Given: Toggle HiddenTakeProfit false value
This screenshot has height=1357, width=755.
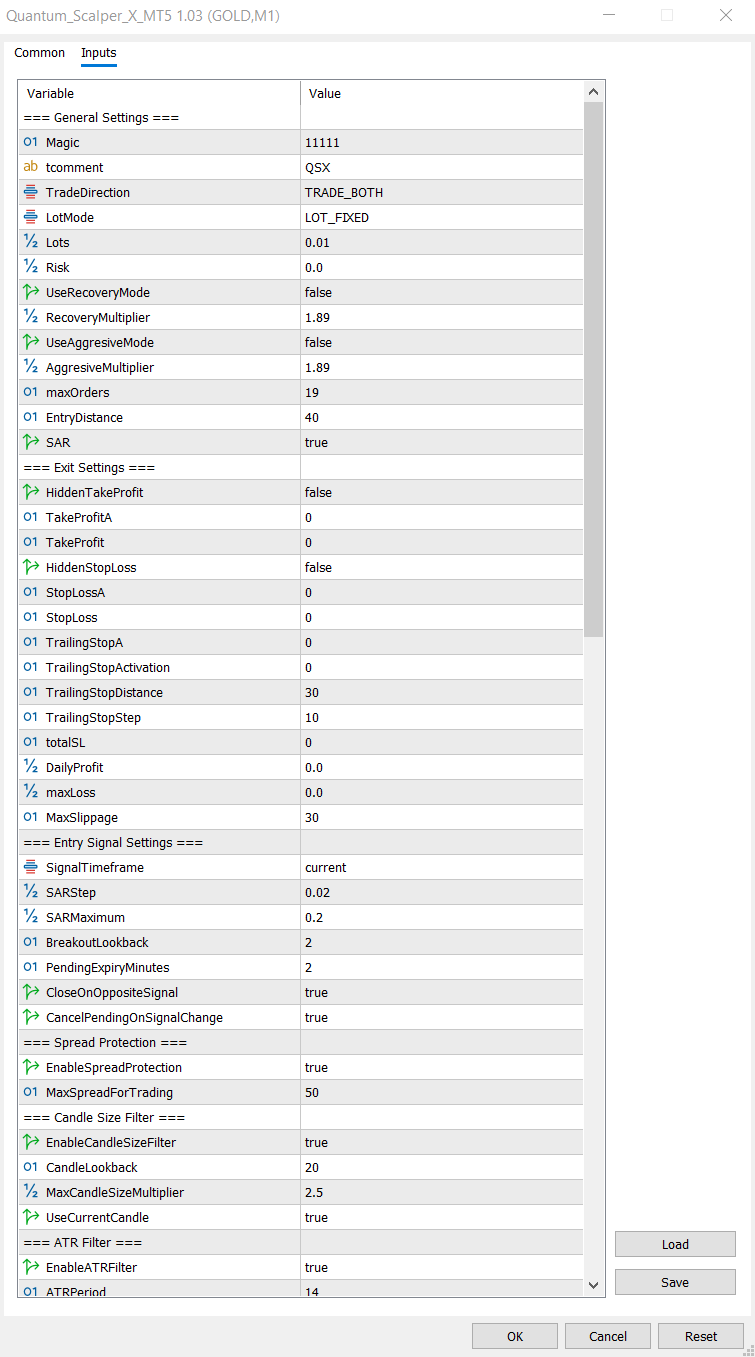Looking at the screenshot, I should point(442,493).
